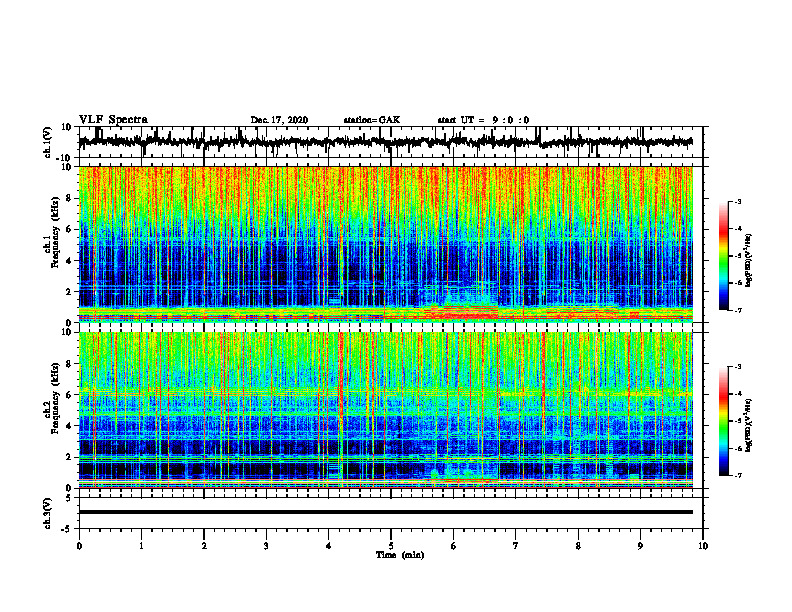Click the time axis tick label "4"
Screen dimensions: 792x612
(x=329, y=546)
